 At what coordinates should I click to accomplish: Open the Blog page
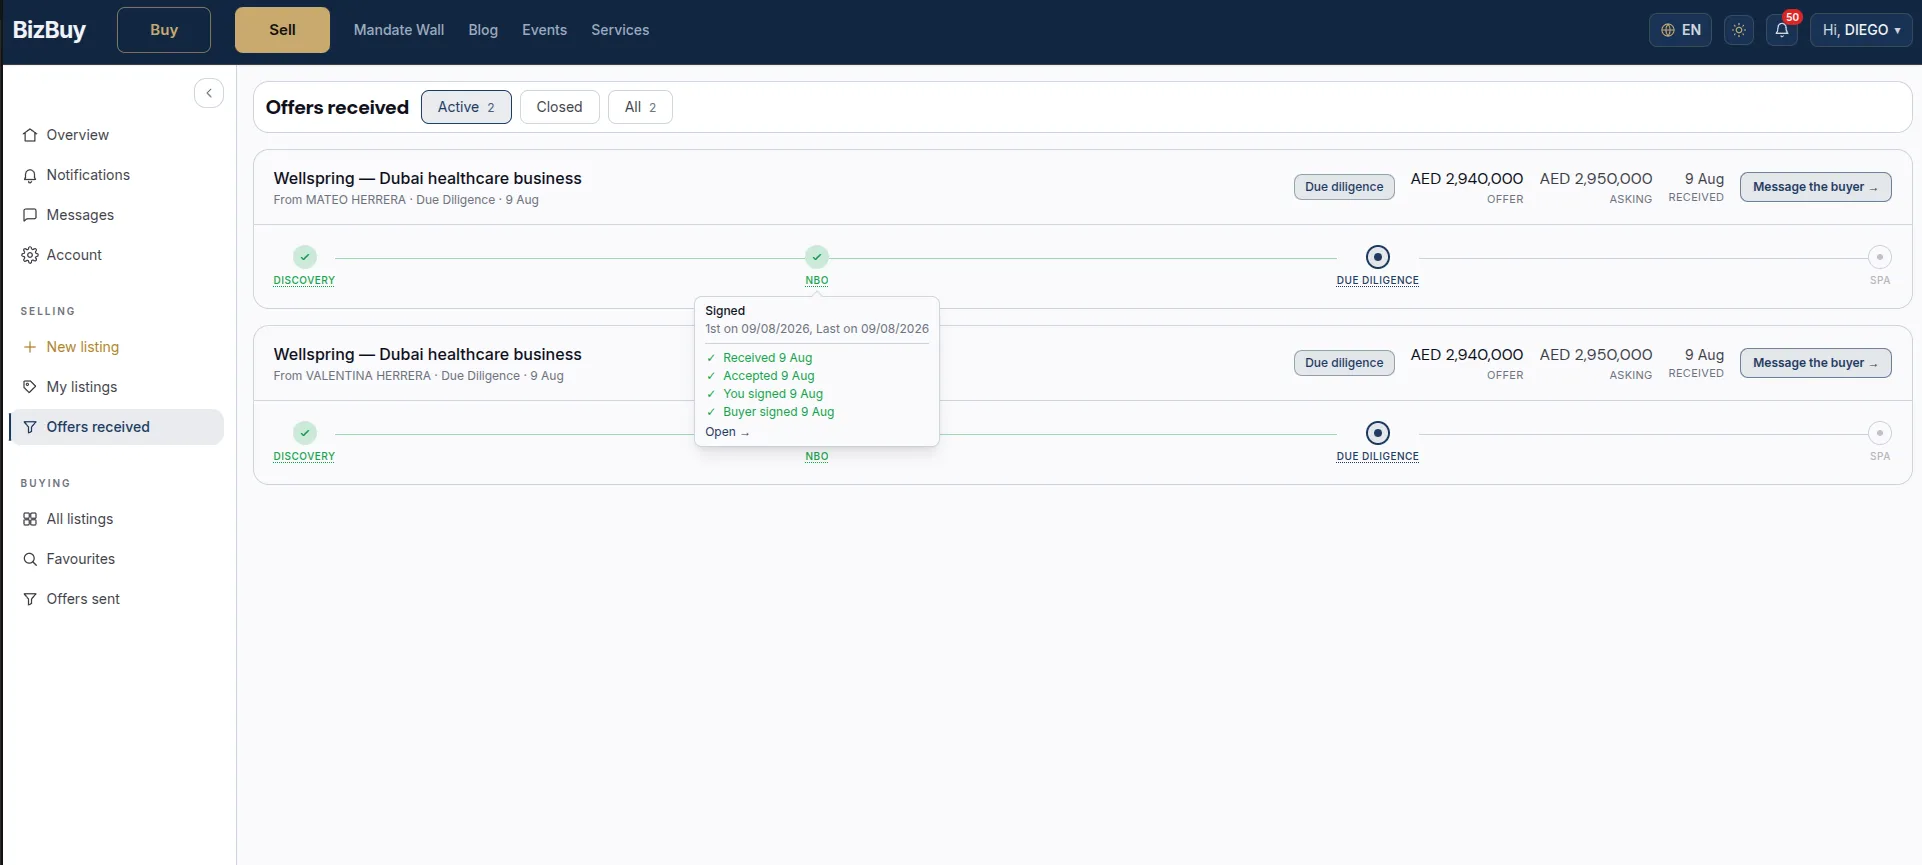point(483,30)
